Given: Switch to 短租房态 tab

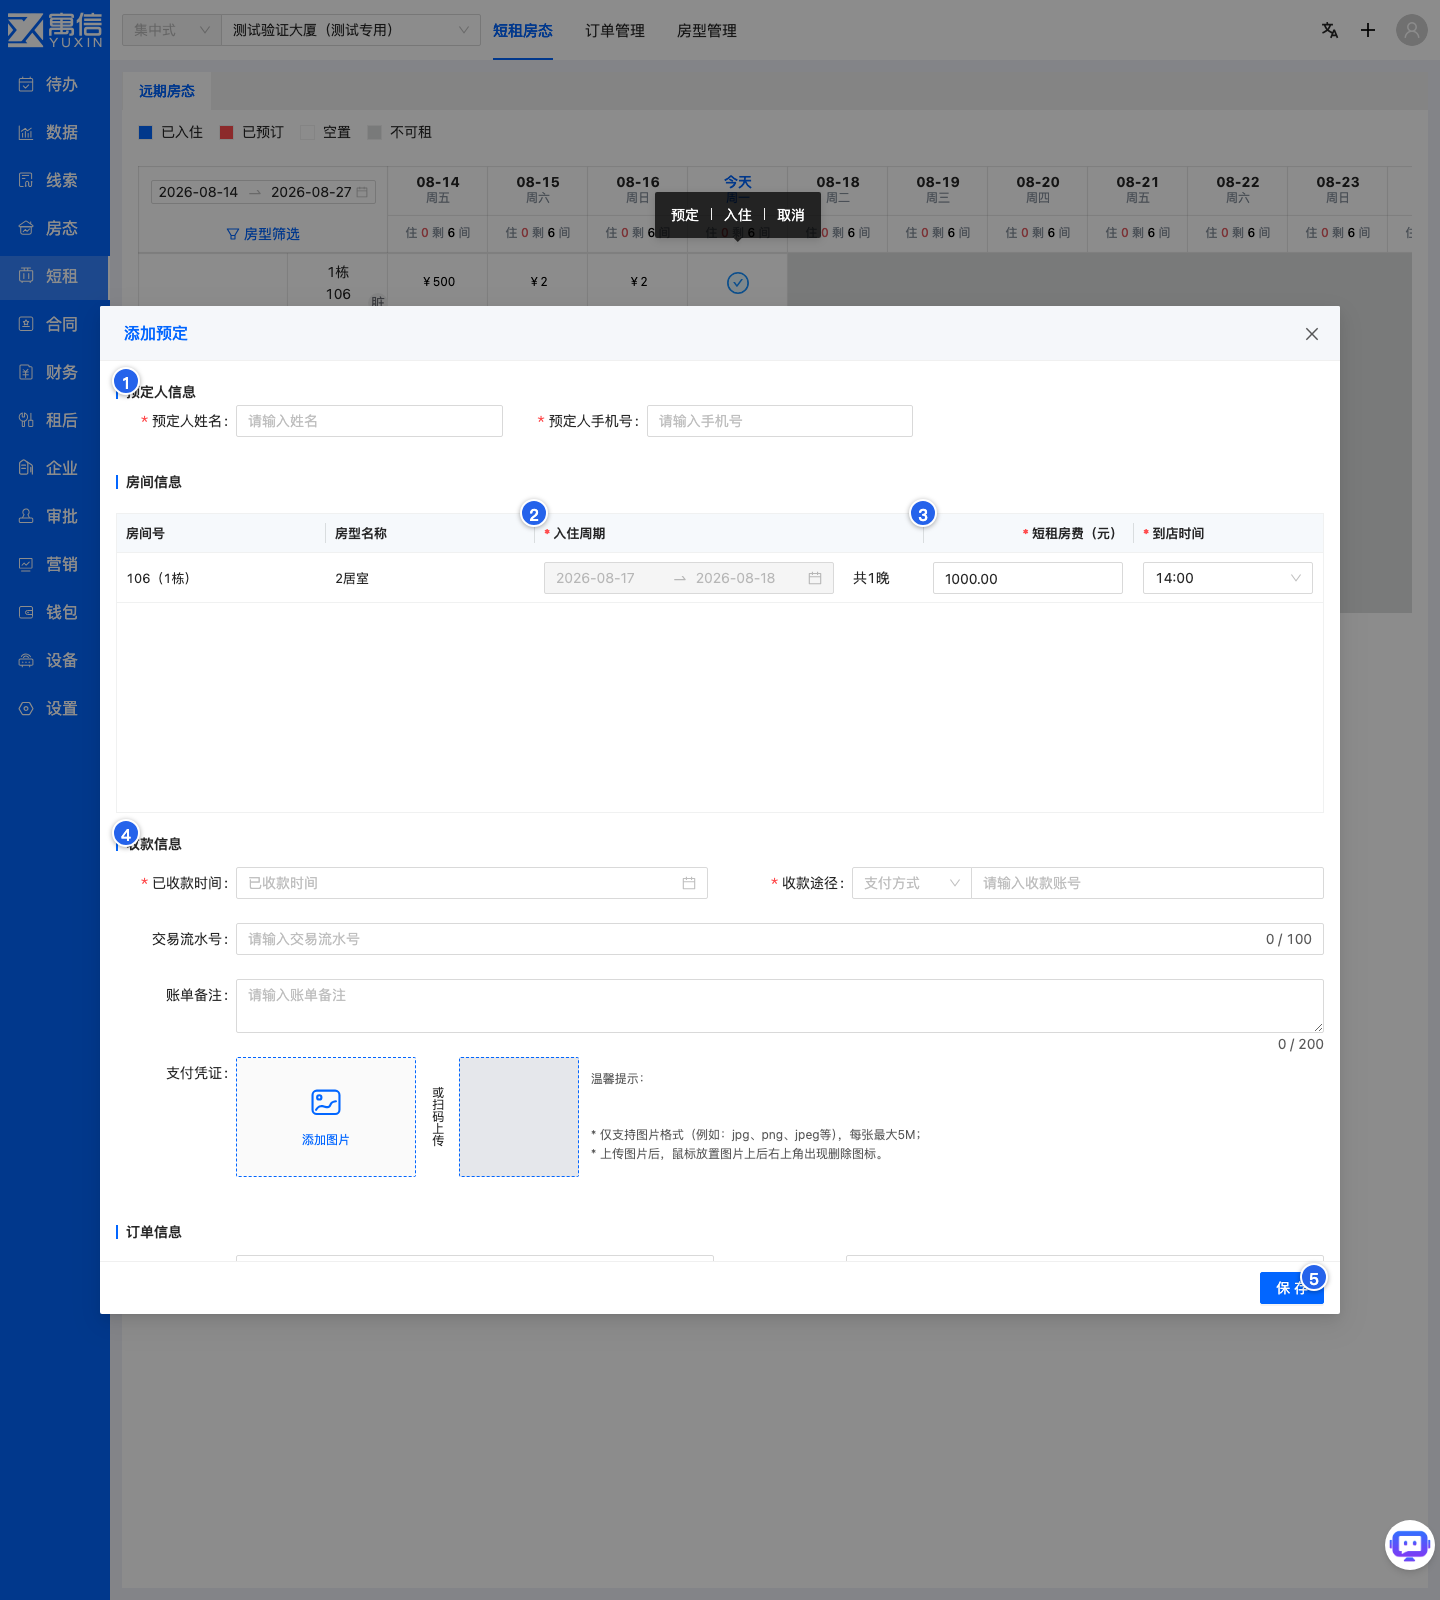Looking at the screenshot, I should click(523, 31).
